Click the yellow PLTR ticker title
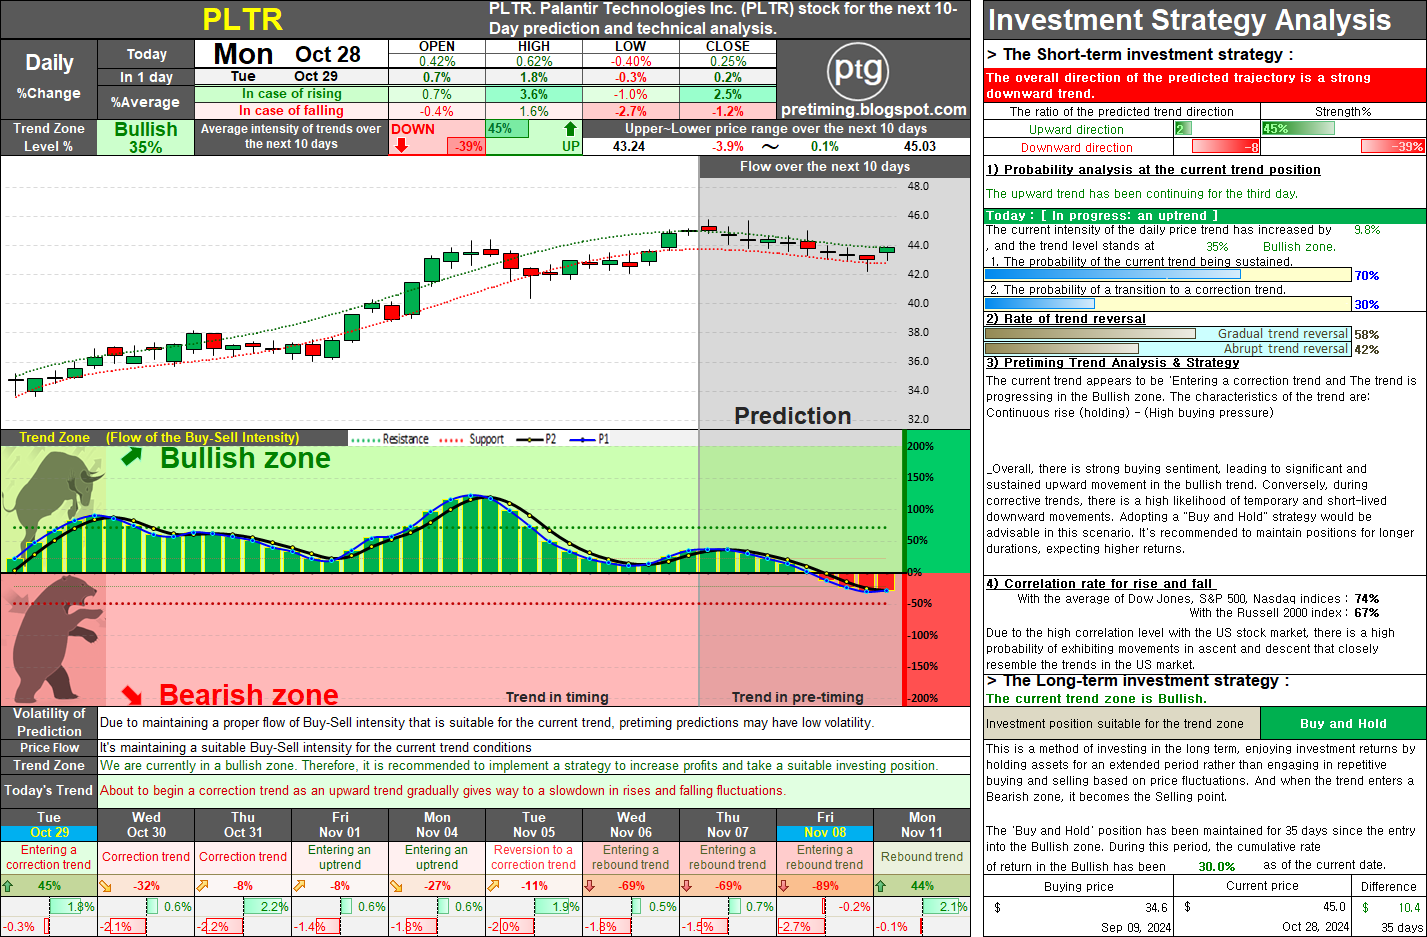The height and width of the screenshot is (937, 1427). [243, 20]
